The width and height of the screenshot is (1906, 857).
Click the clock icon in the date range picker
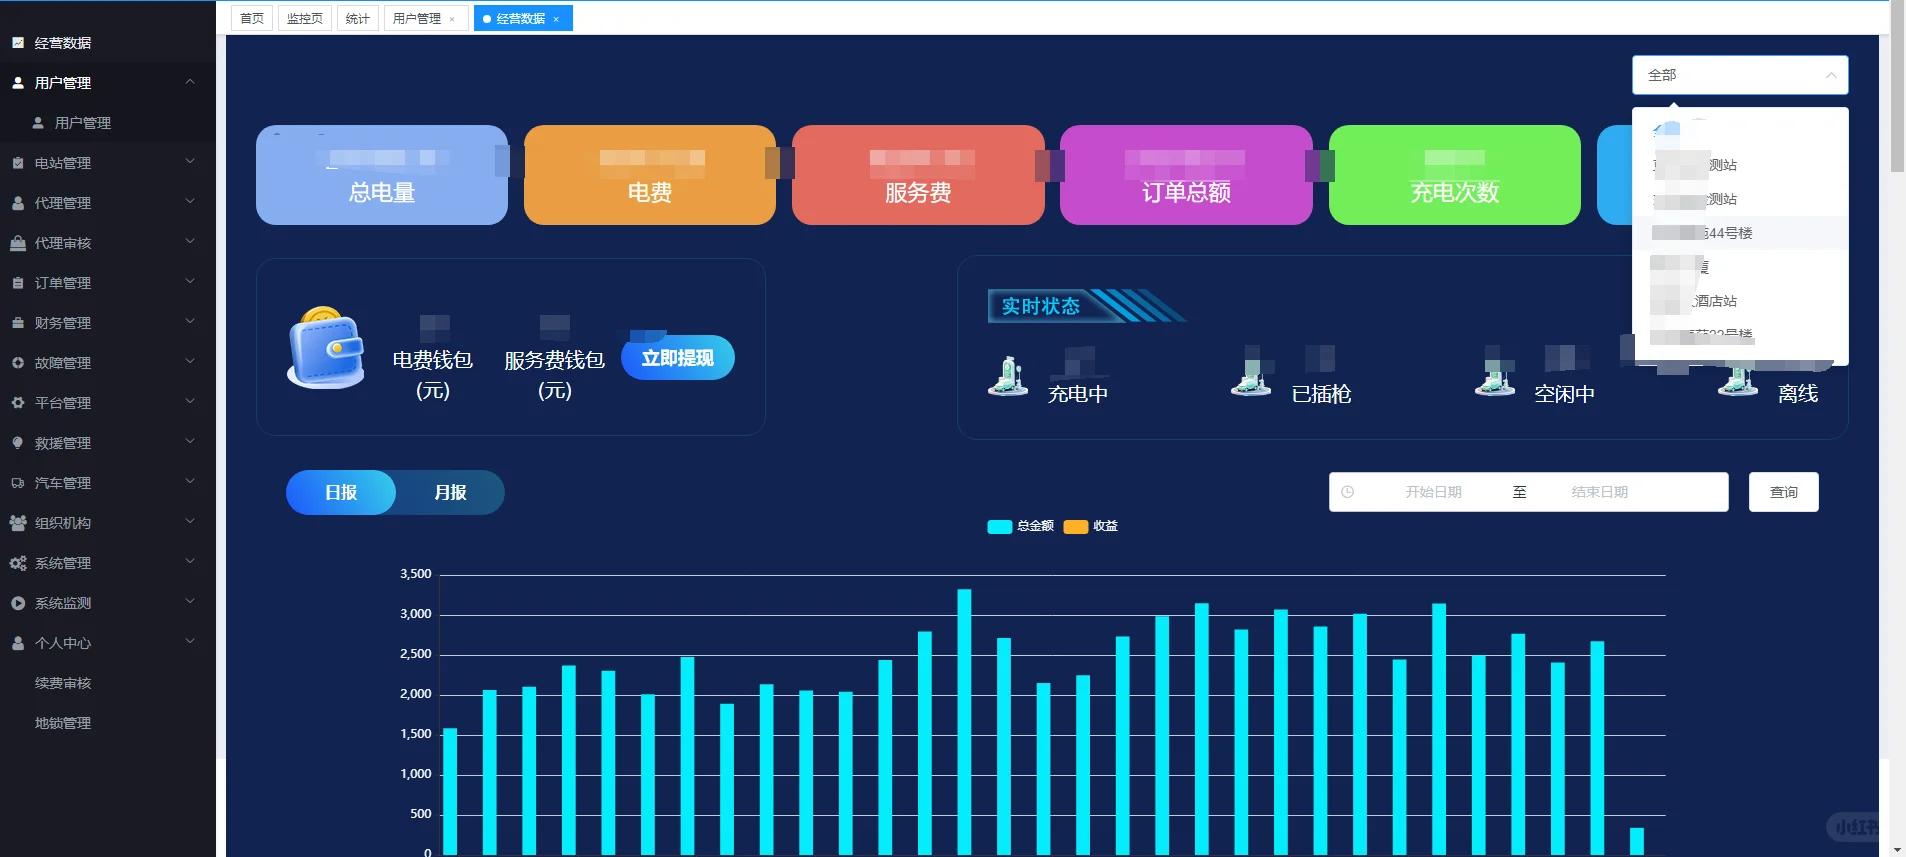coord(1347,492)
